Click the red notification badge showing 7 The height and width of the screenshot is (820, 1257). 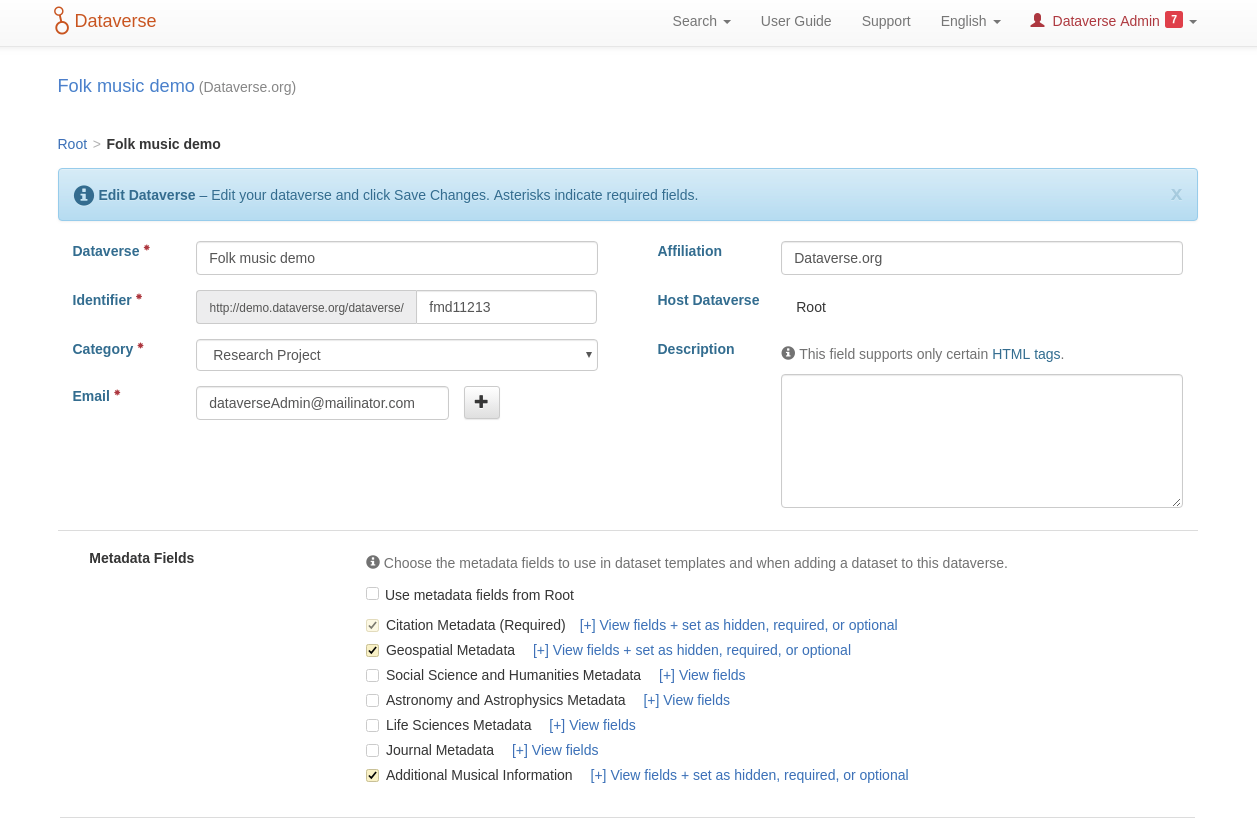click(x=1173, y=19)
